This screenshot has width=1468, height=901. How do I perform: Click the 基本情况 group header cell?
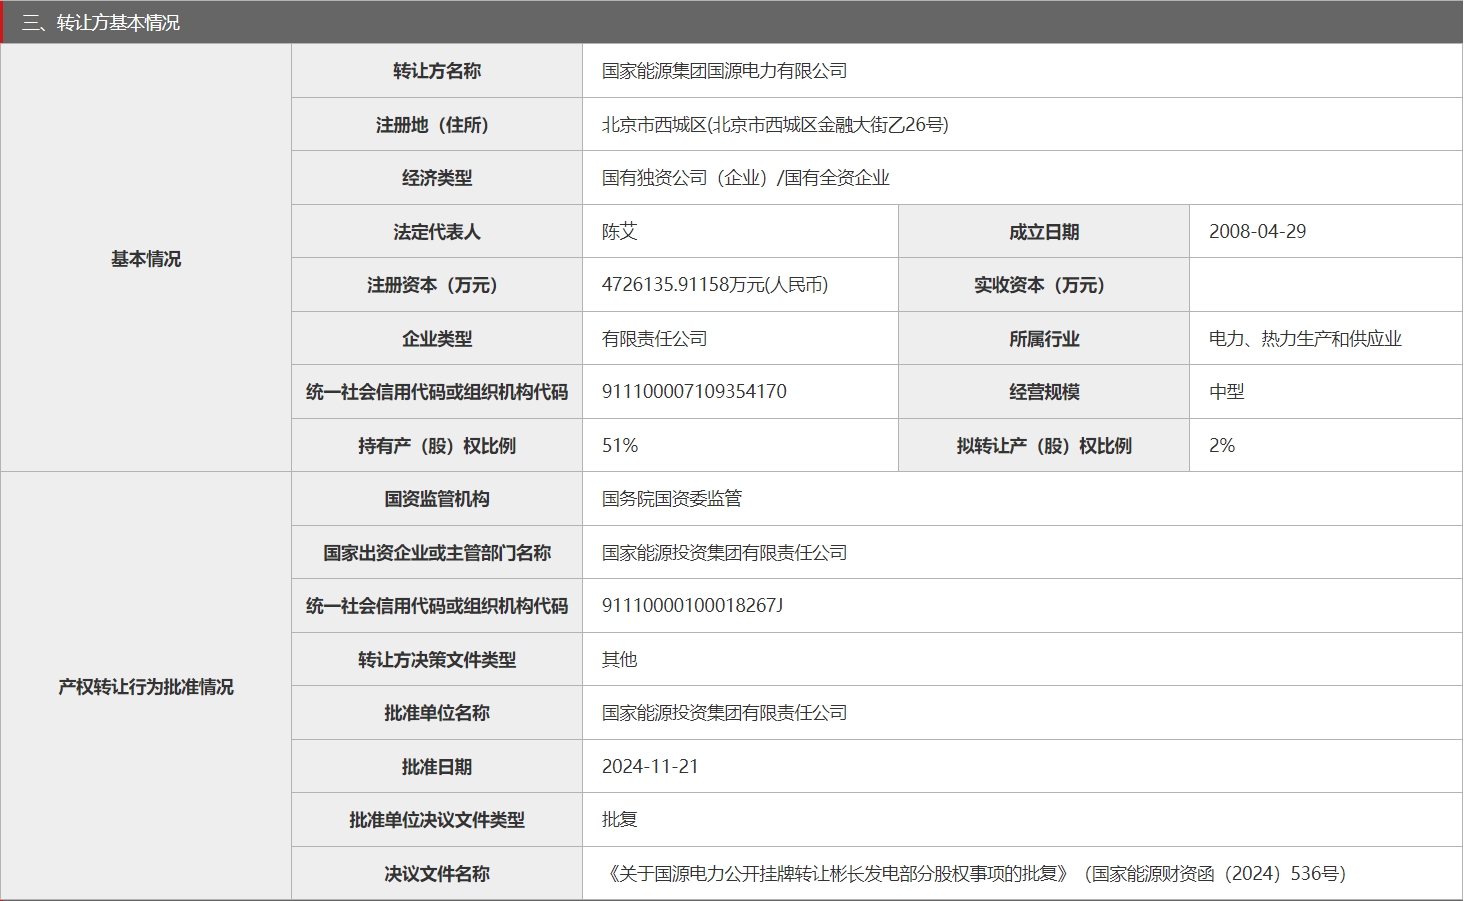tap(146, 258)
